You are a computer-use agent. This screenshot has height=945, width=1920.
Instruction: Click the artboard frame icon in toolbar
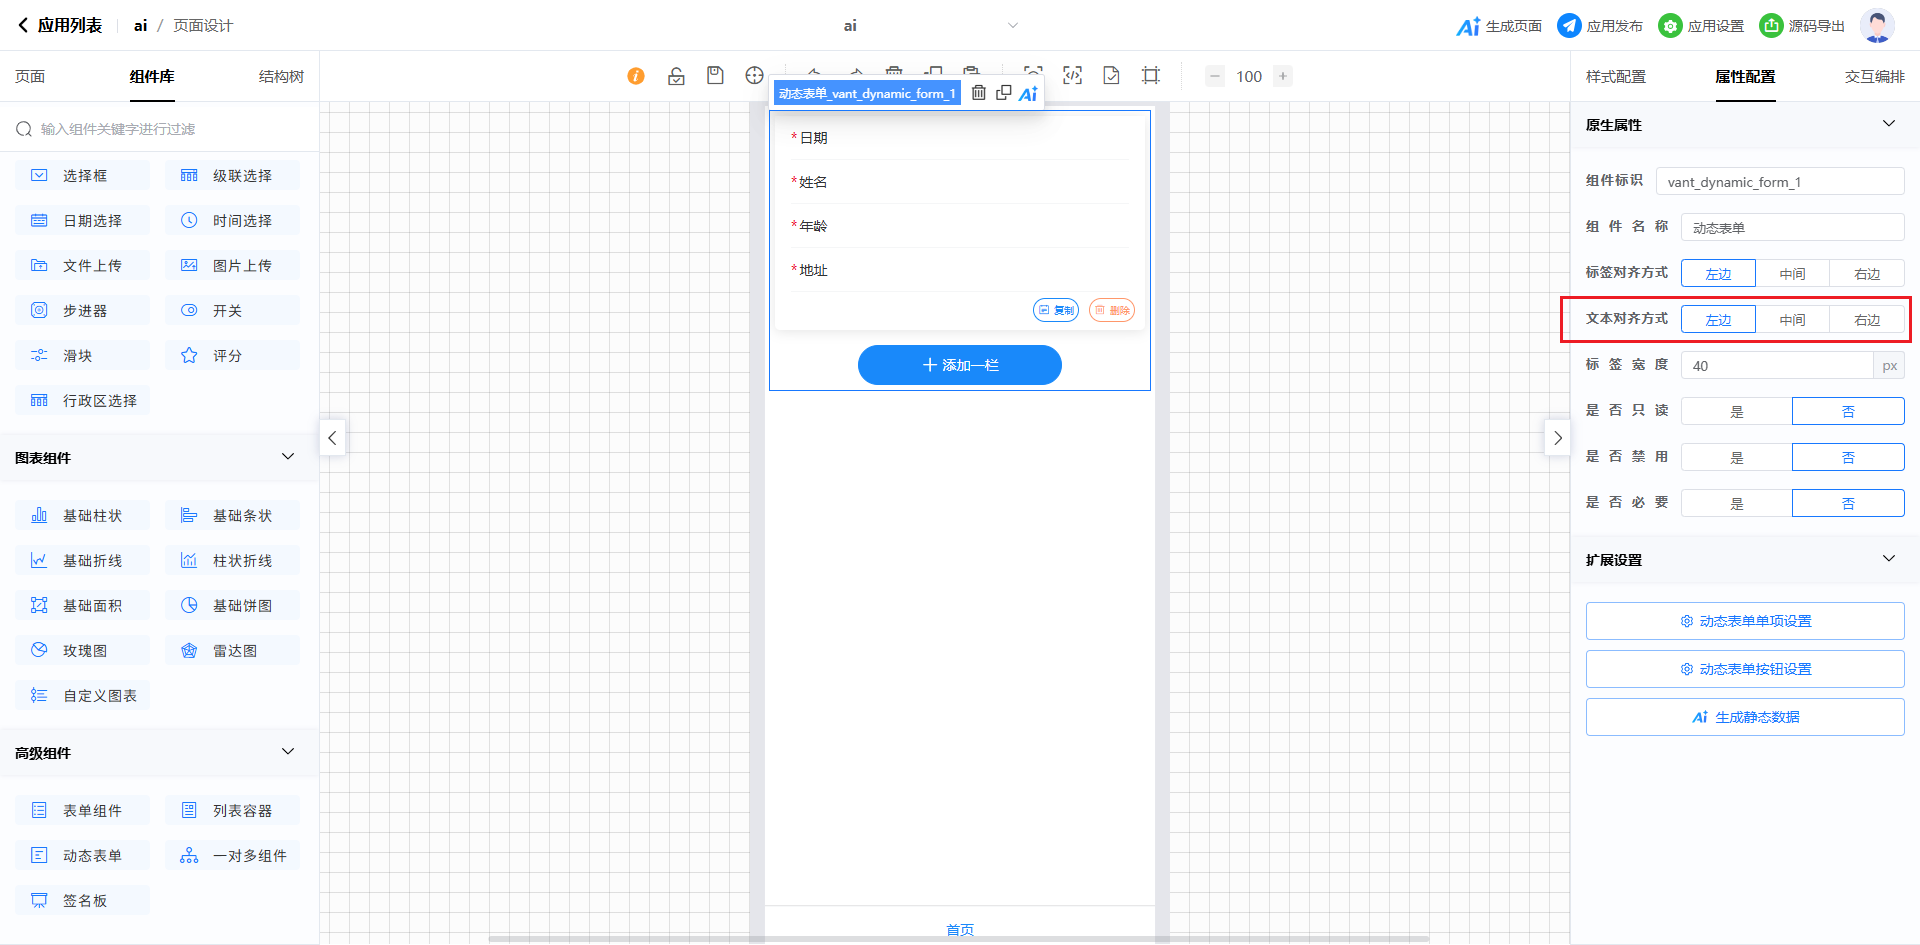[1151, 76]
